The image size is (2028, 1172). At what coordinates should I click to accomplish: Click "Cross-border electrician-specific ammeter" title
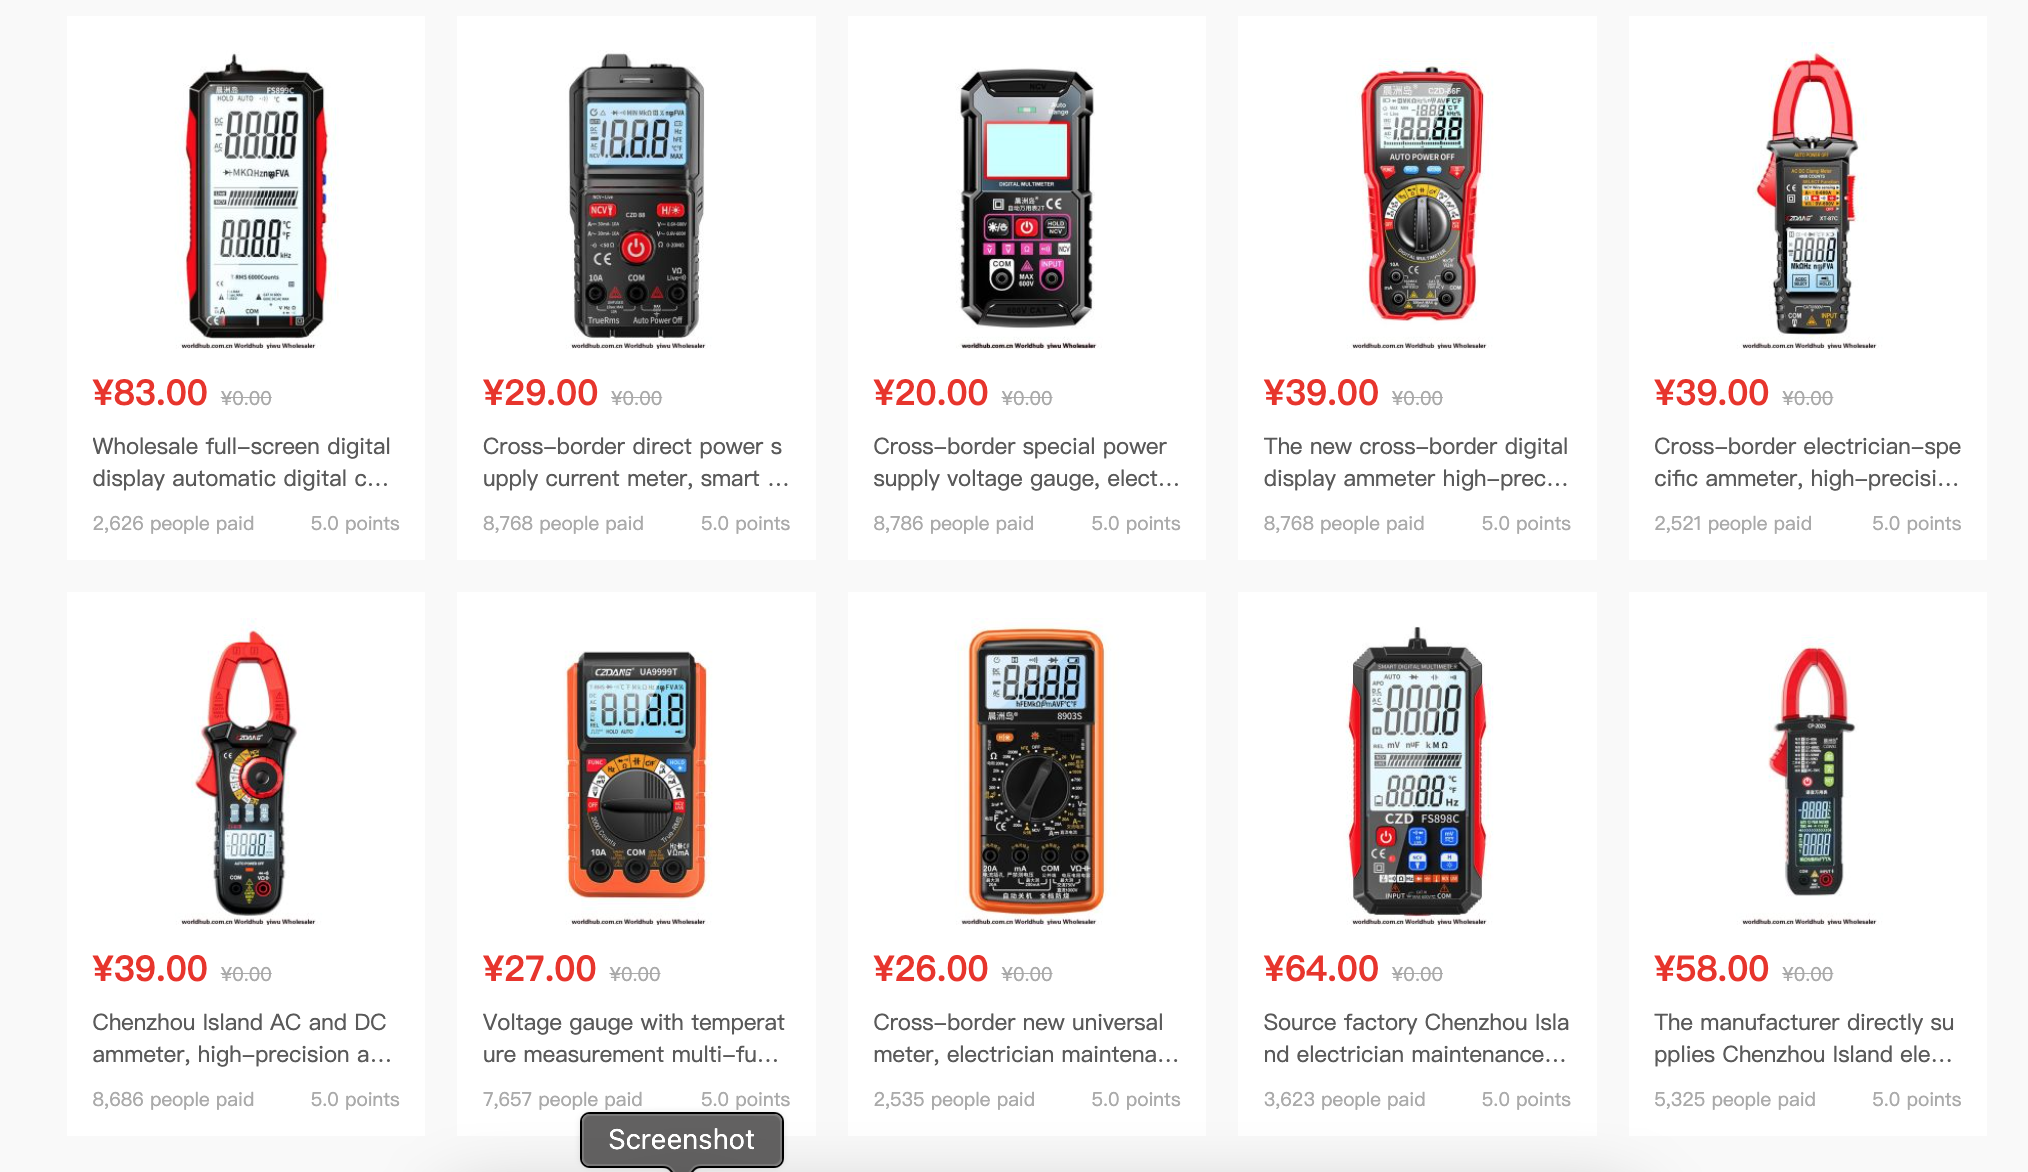[x=1807, y=462]
